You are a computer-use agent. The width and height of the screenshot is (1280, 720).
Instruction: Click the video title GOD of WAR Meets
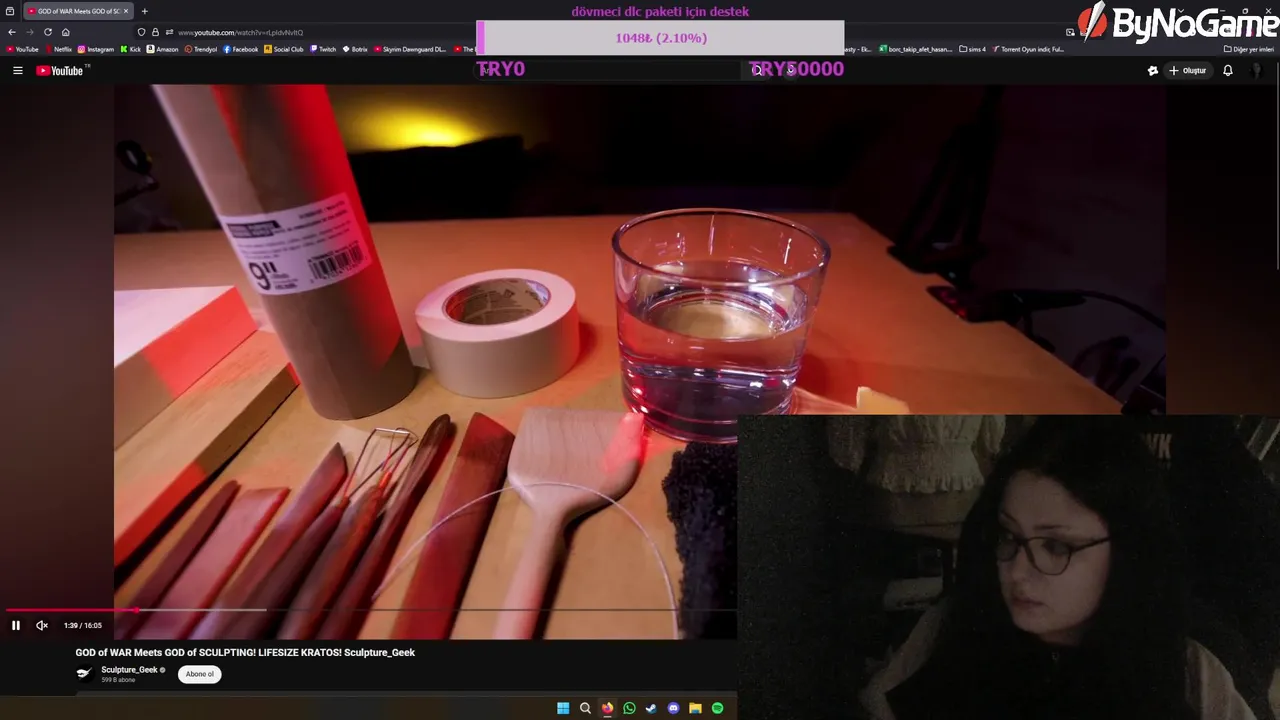(245, 652)
